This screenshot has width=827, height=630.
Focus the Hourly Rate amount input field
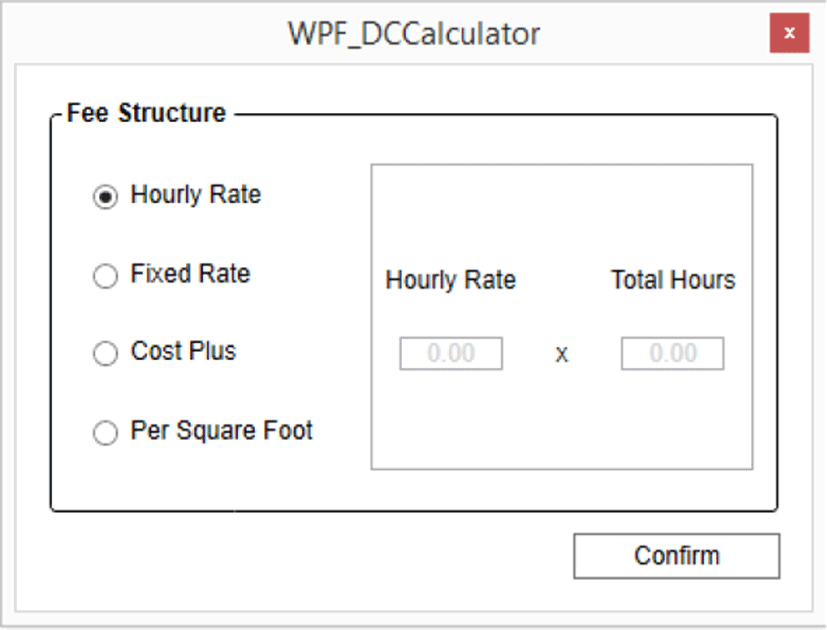pyautogui.click(x=451, y=354)
